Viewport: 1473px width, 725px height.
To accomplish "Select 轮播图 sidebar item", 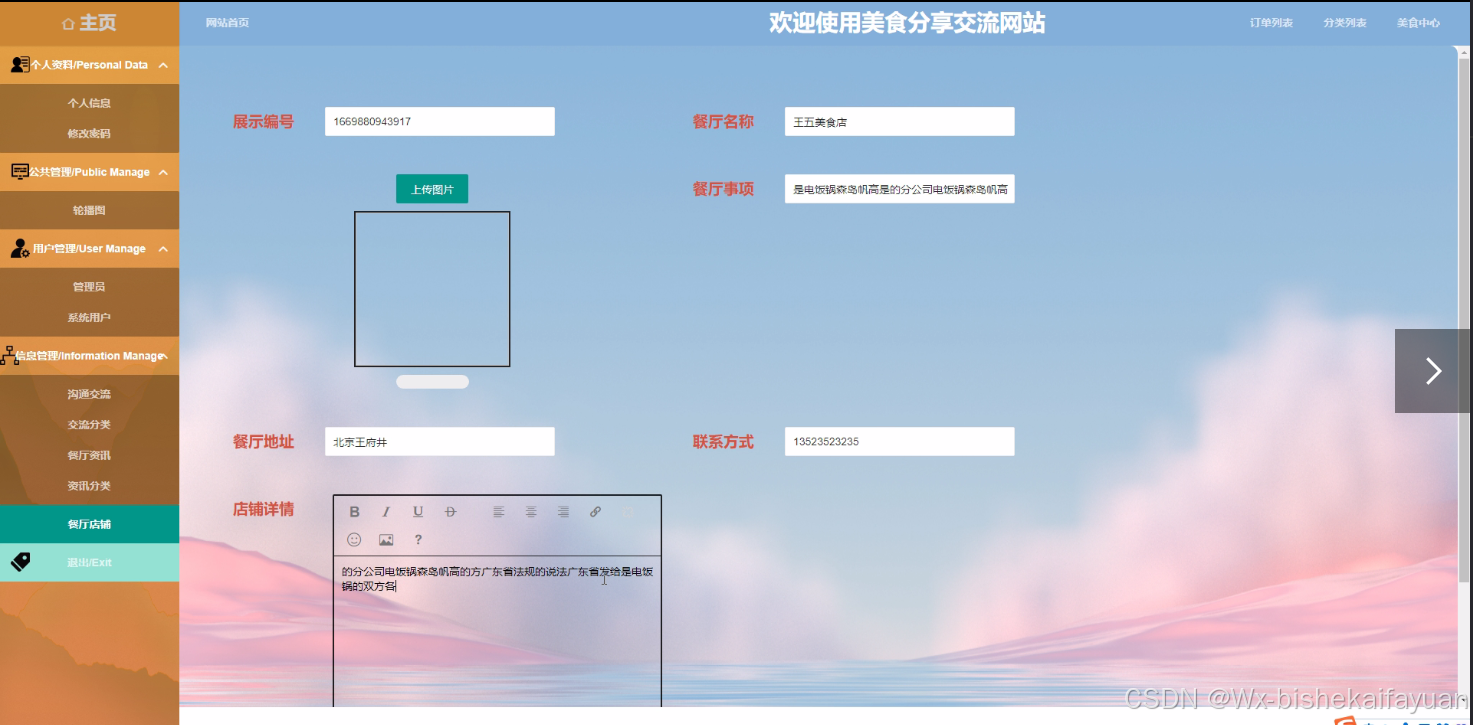I will [89, 211].
